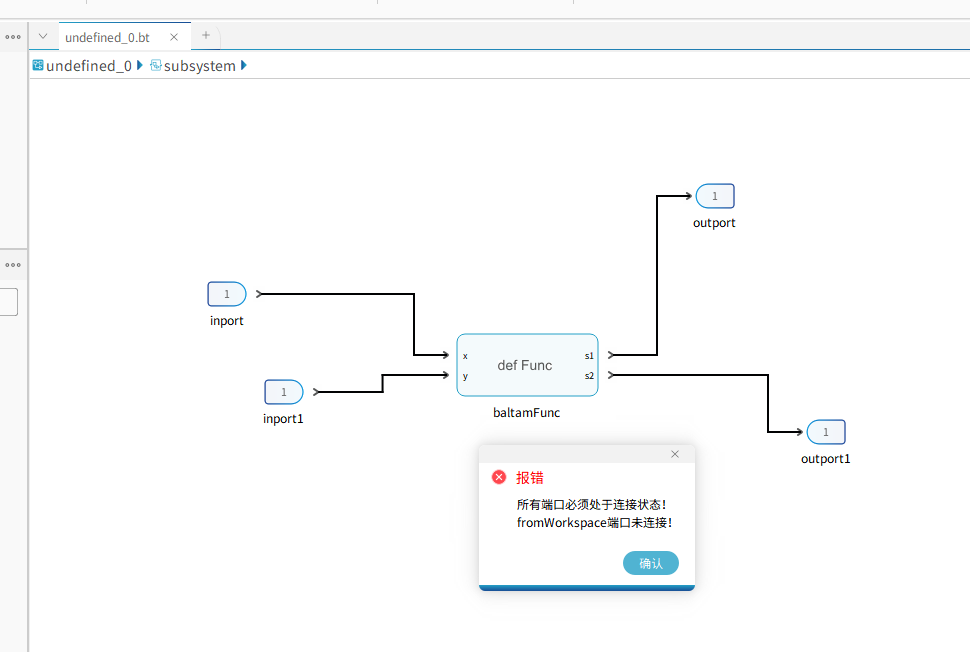Add a new tab with plus button

(x=206, y=35)
